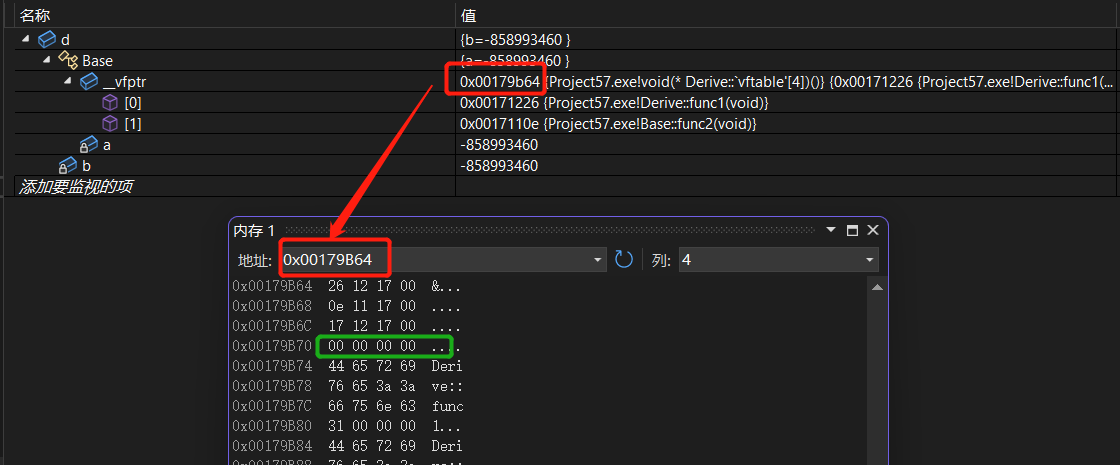Viewport: 1120px width, 465px height.
Task: Click the blue cube icon beside d
Action: (x=47, y=39)
